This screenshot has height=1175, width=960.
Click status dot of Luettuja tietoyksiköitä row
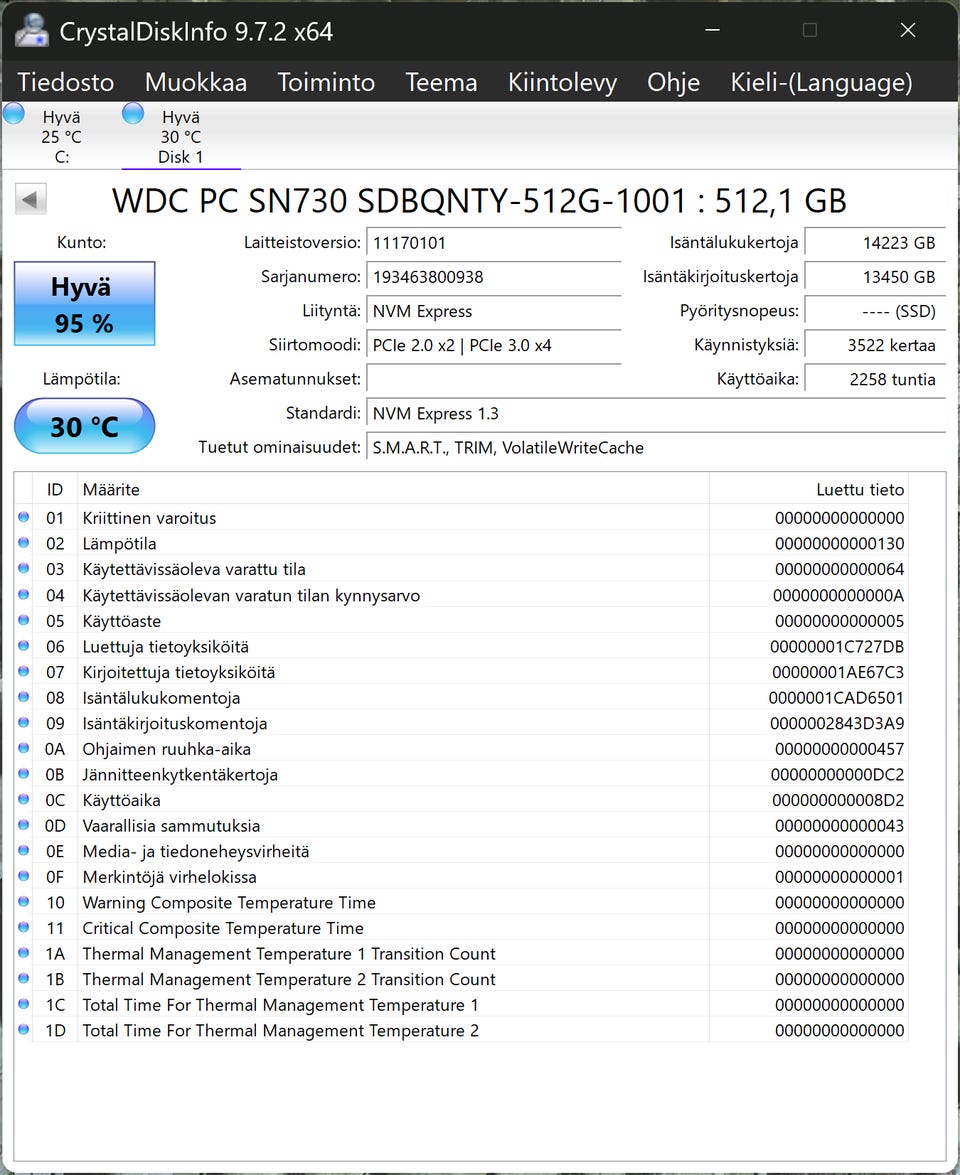(x=24, y=645)
